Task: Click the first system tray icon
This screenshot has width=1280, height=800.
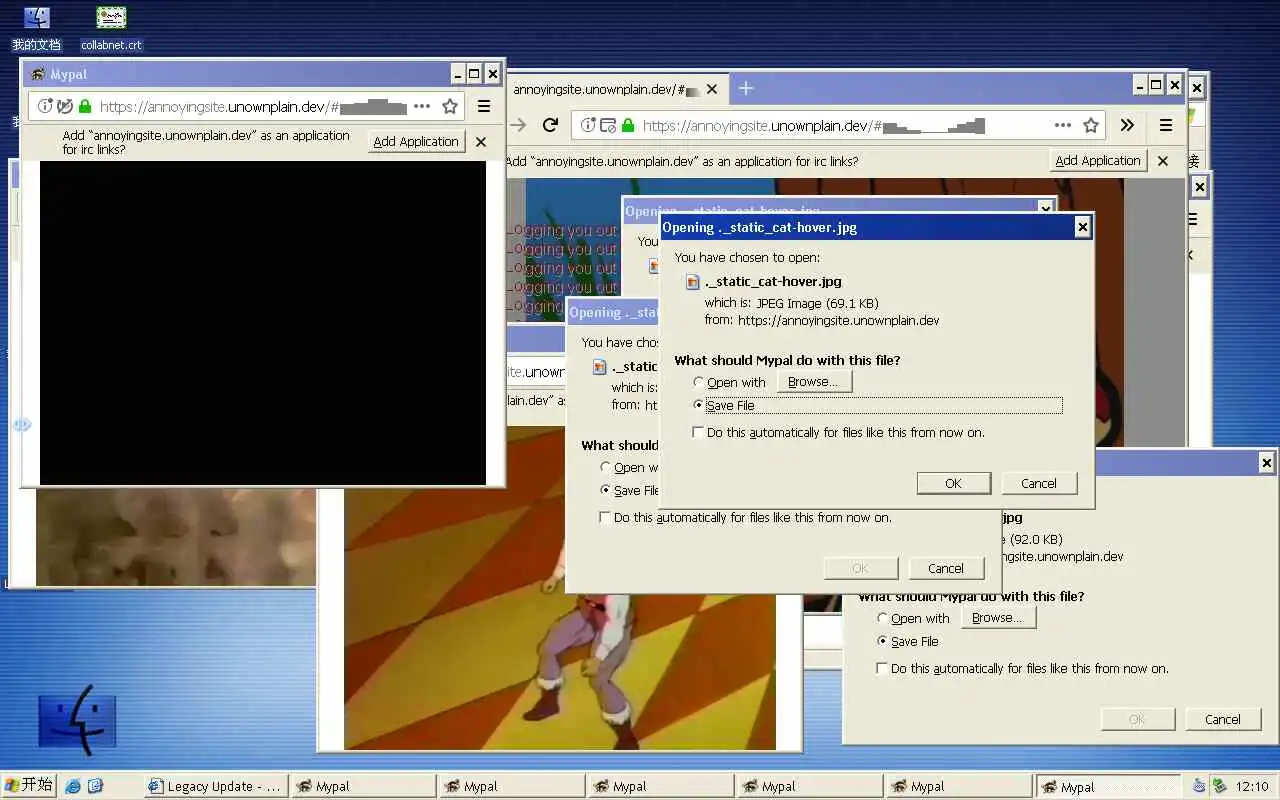Action: [1200, 787]
